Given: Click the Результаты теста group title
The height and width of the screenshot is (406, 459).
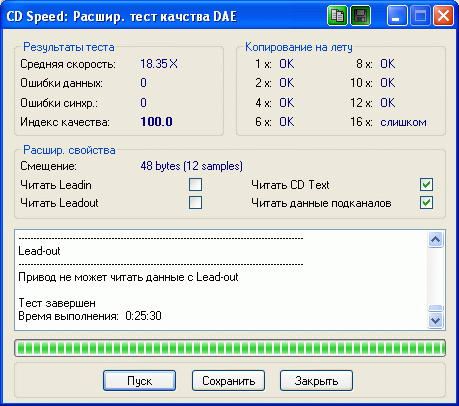Looking at the screenshot, I should (69, 47).
